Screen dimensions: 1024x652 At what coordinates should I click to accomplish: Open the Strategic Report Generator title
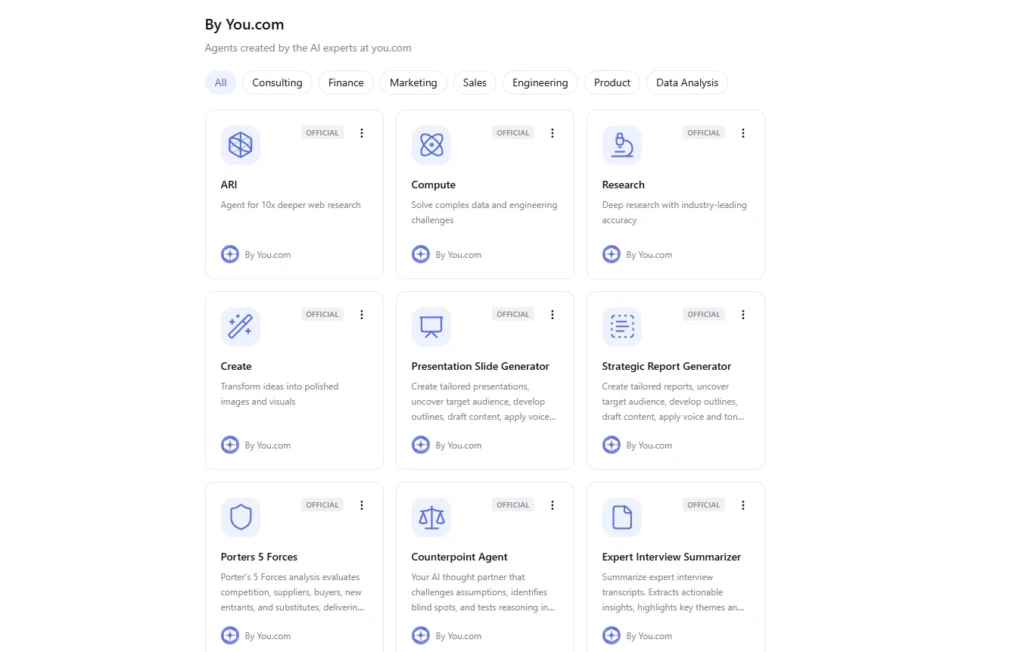[666, 367]
